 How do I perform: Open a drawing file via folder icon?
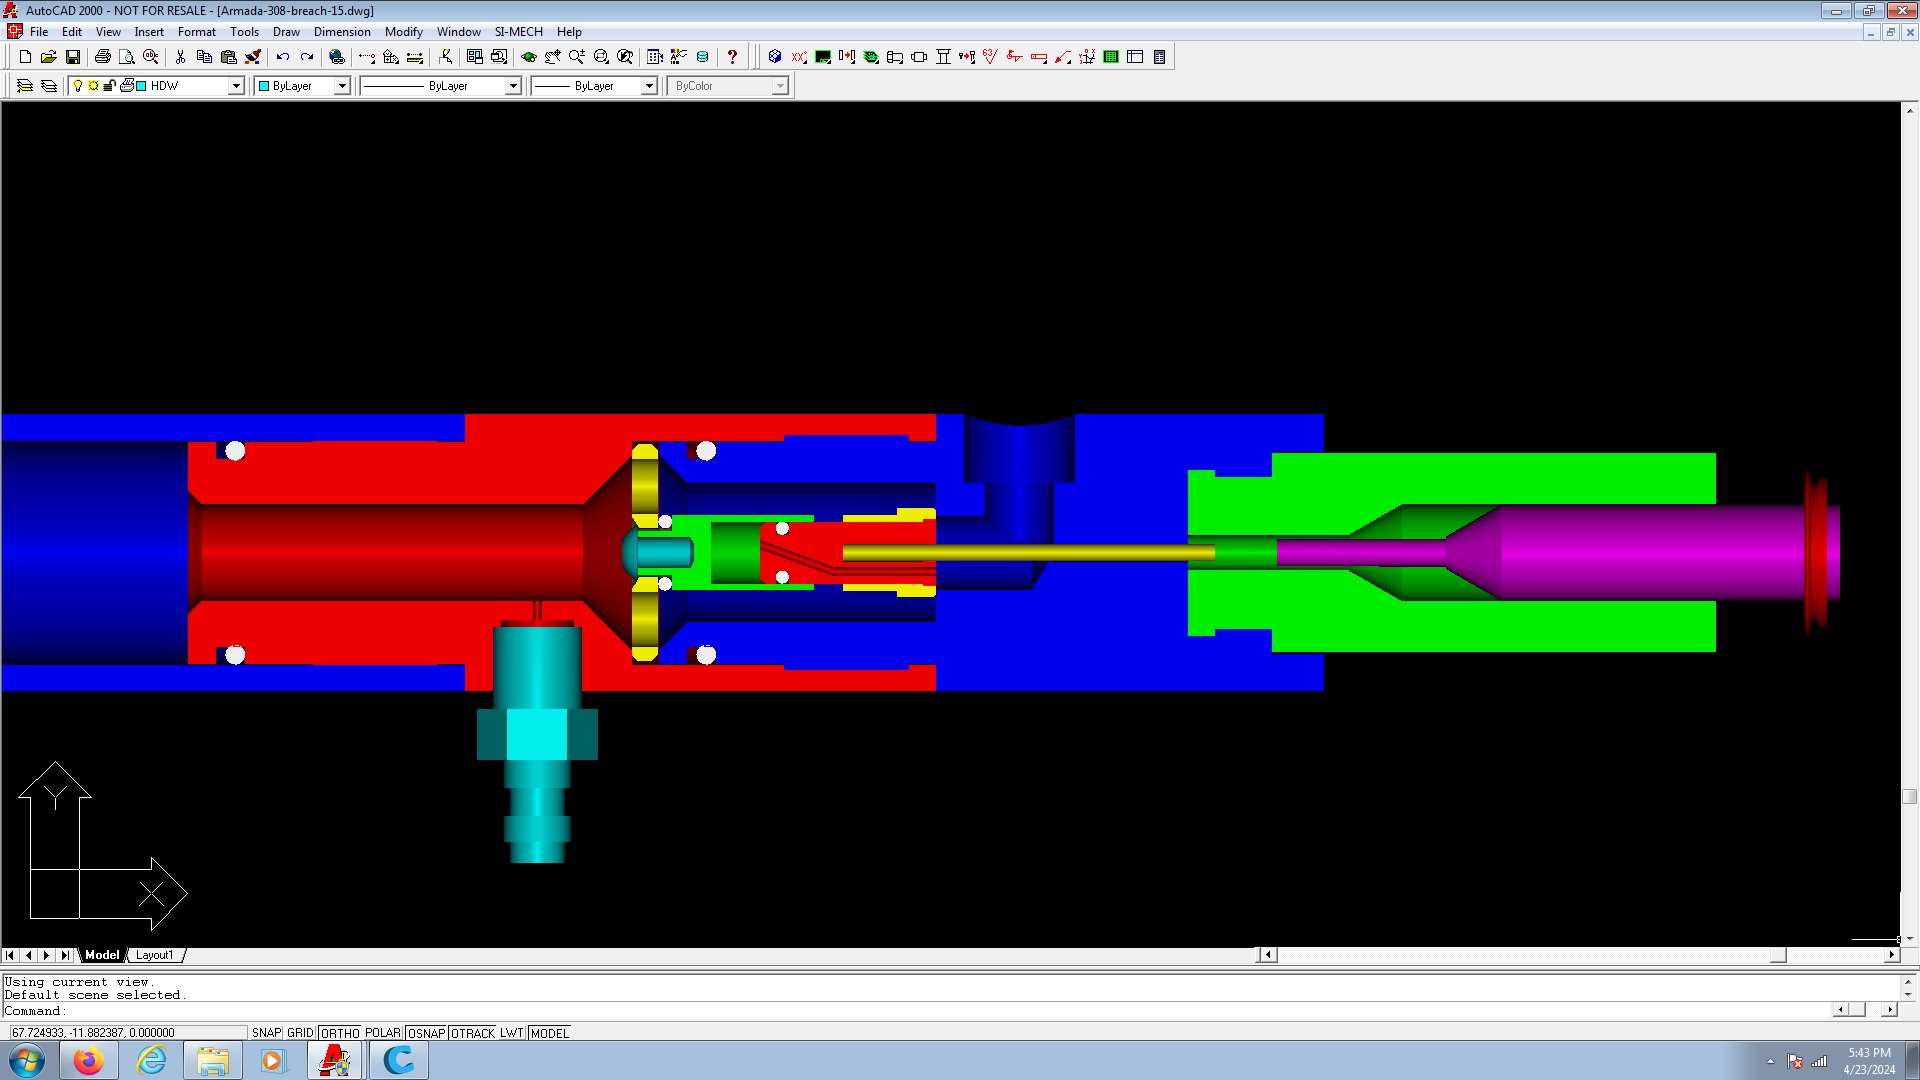(49, 57)
